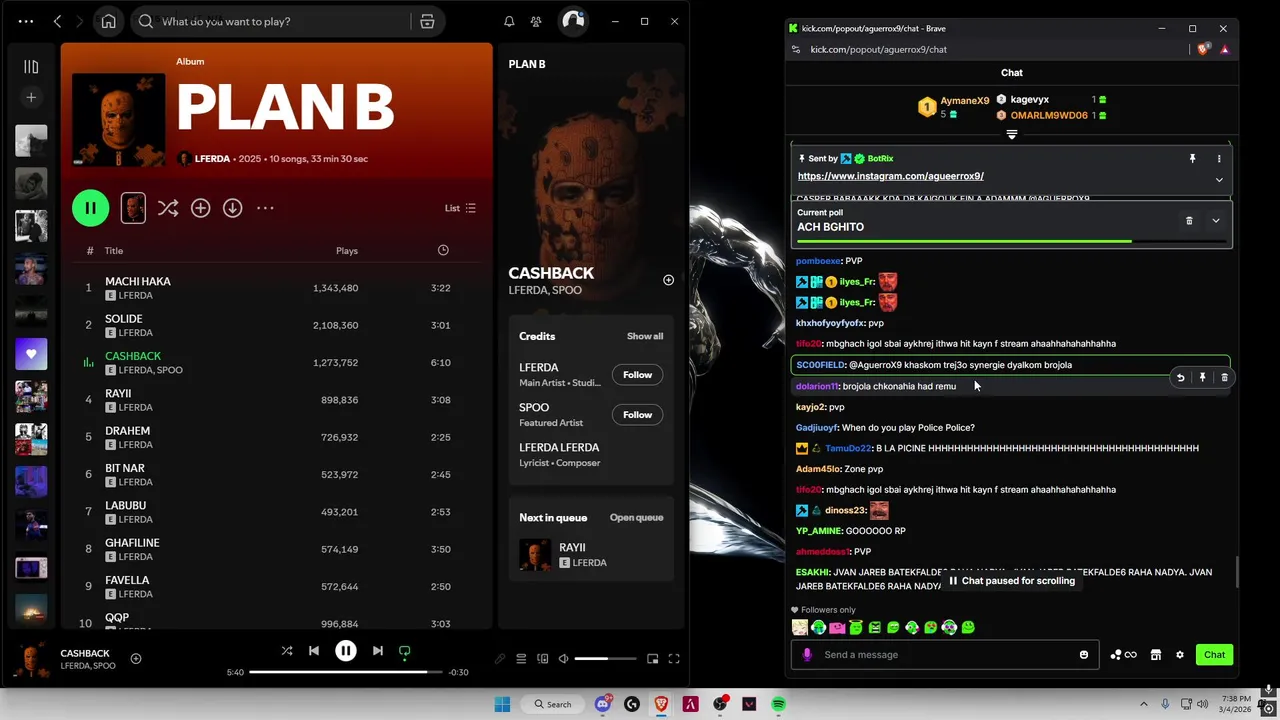Toggle the queue icon in player bar
Viewport: 1280px width, 720px height.
(x=521, y=659)
